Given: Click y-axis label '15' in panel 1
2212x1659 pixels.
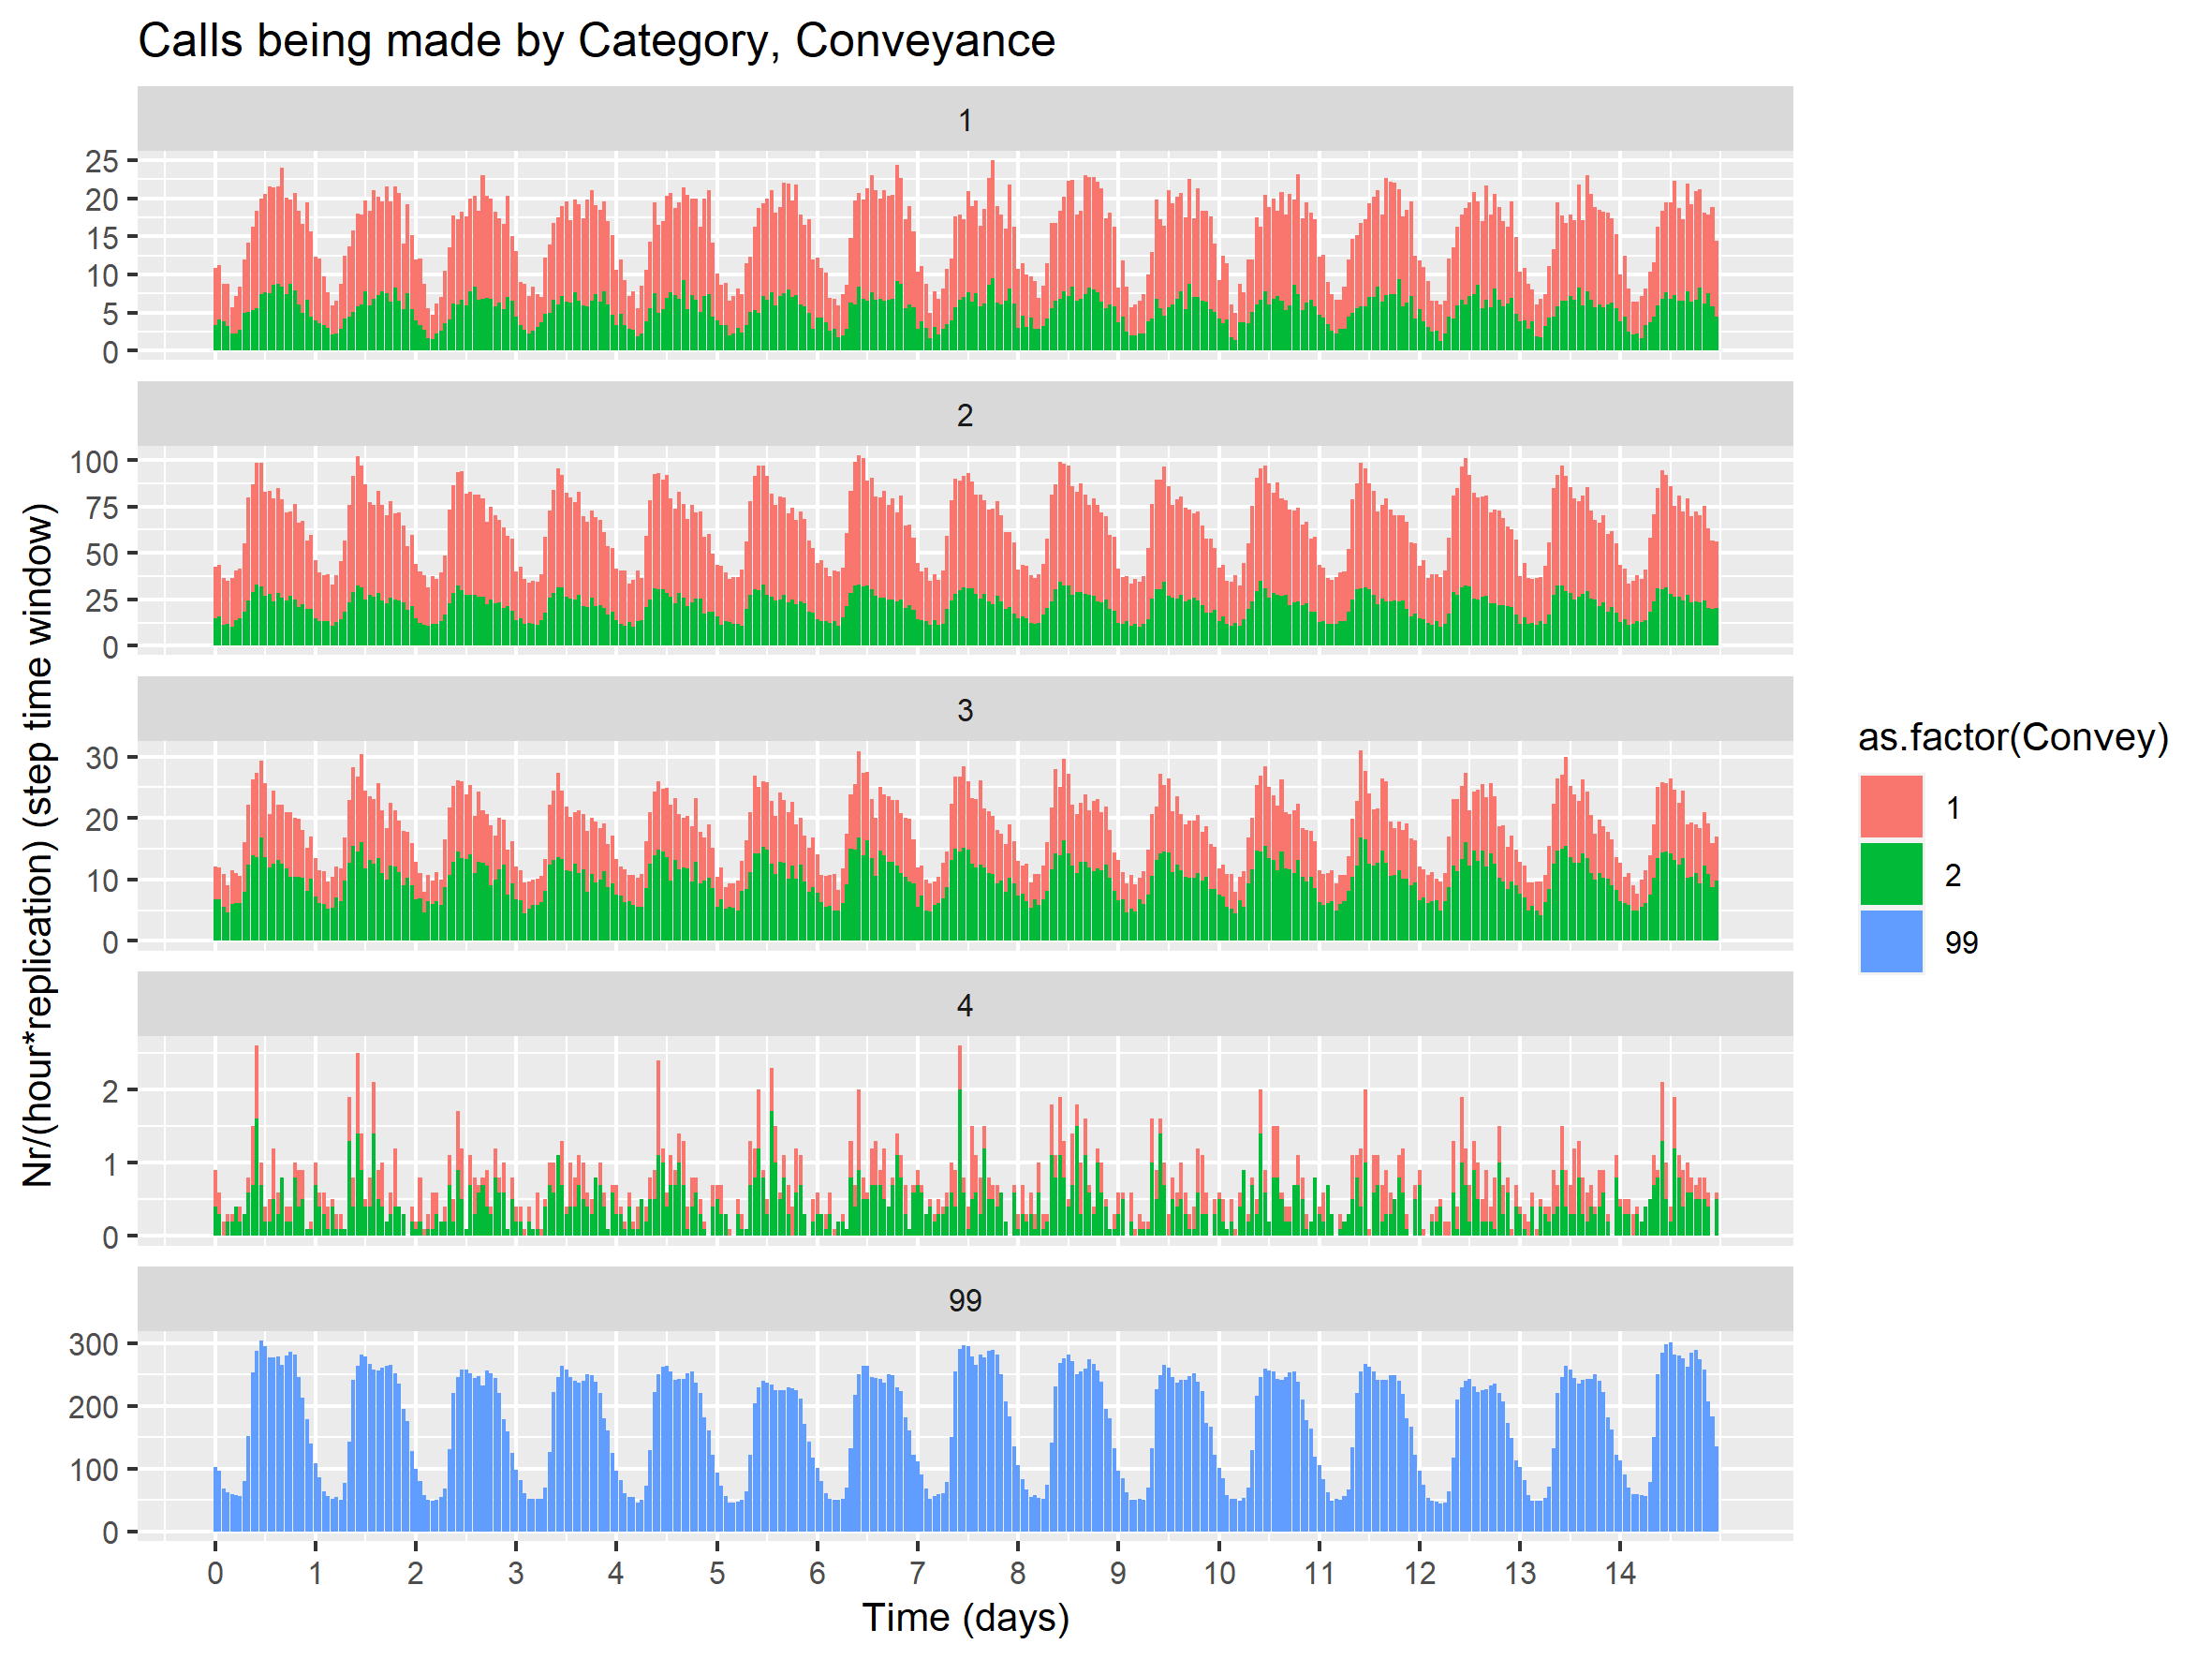Looking at the screenshot, I should pyautogui.click(x=102, y=237).
